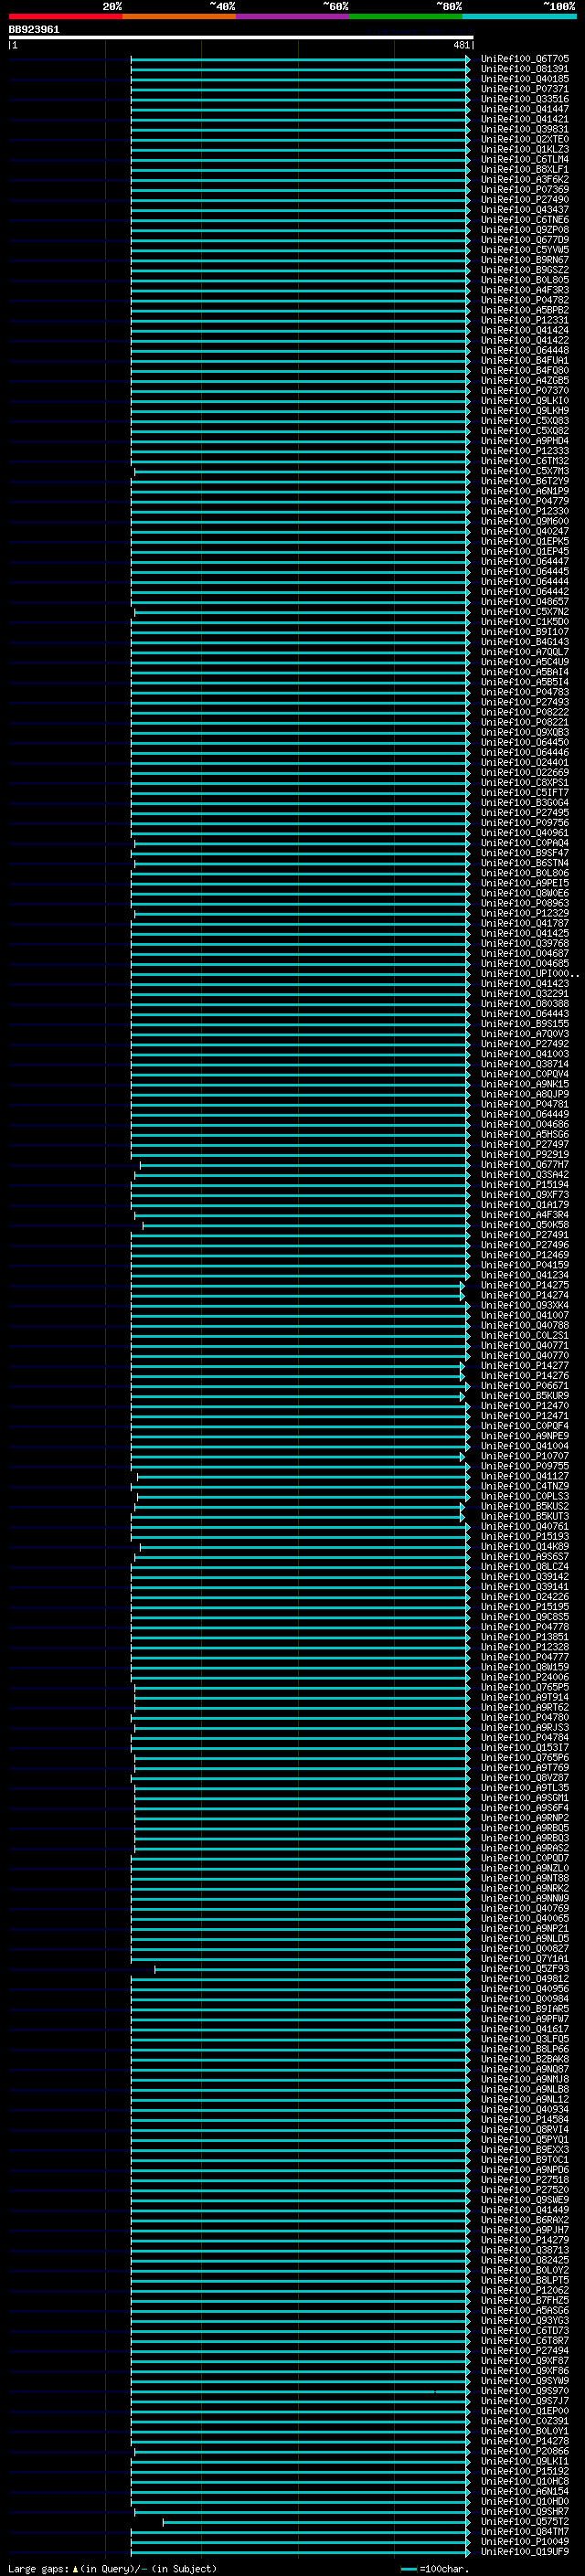Open hit UniRef100_Q33516
The width and height of the screenshot is (585, 2576).
(x=525, y=99)
